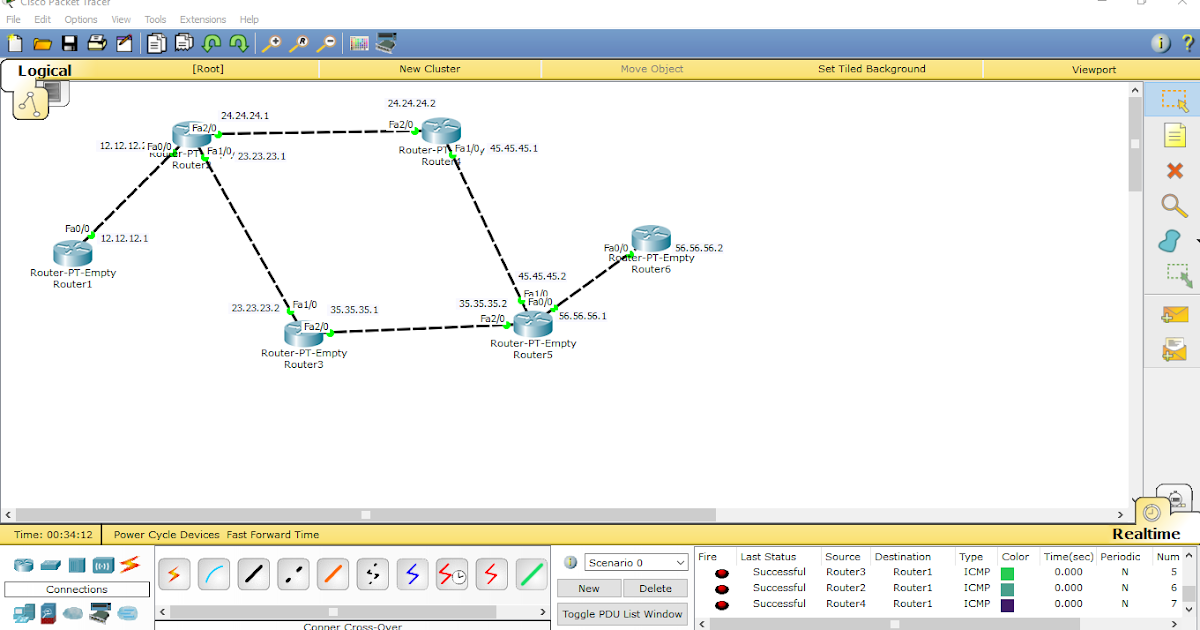Image resolution: width=1200 pixels, height=630 pixels.
Task: Select the Delete tool with red X
Action: click(1173, 170)
